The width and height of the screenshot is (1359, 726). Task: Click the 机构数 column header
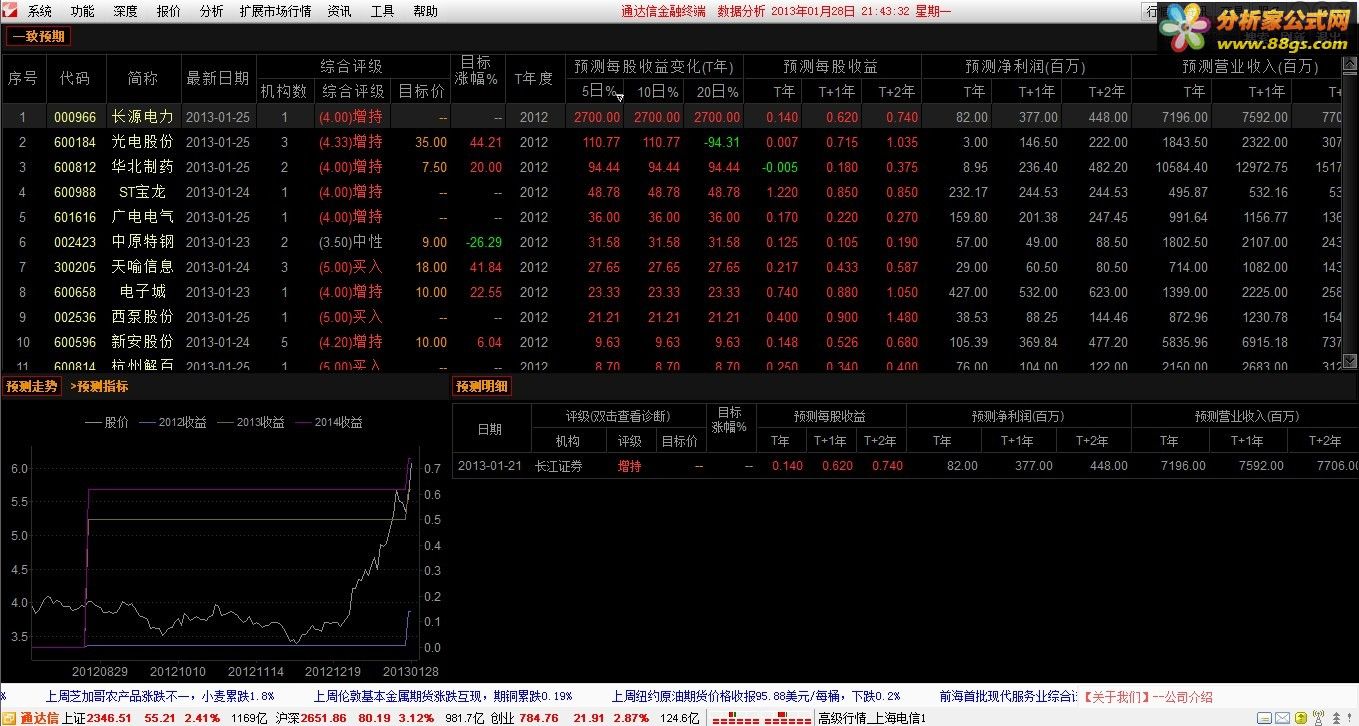284,91
